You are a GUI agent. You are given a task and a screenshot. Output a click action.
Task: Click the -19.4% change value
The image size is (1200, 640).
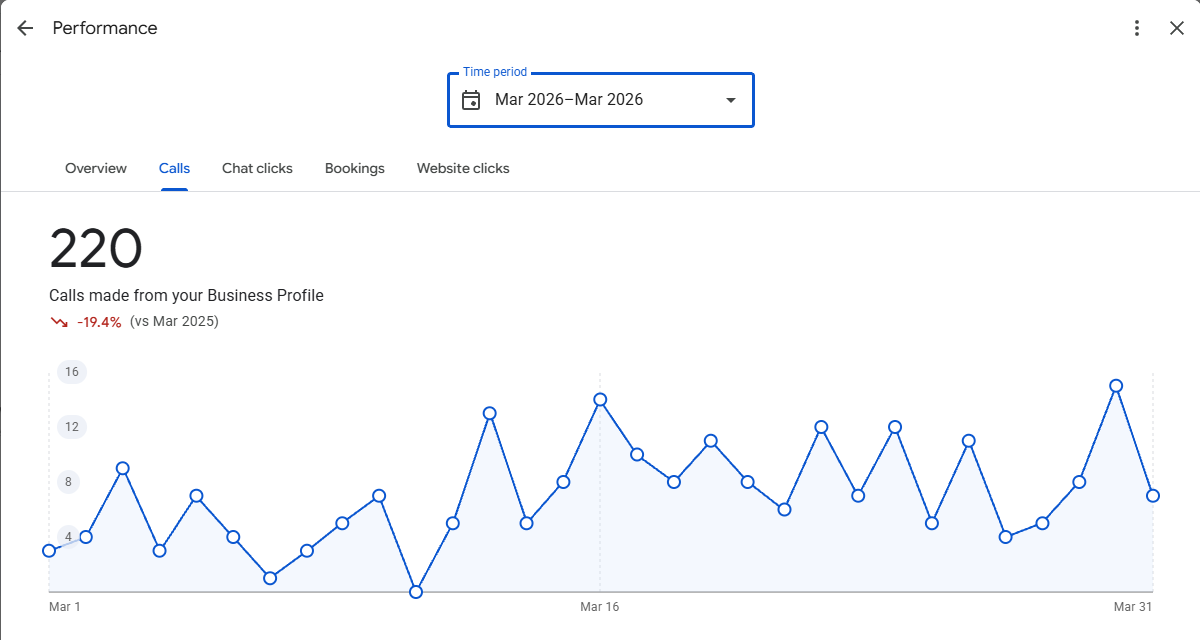[99, 322]
